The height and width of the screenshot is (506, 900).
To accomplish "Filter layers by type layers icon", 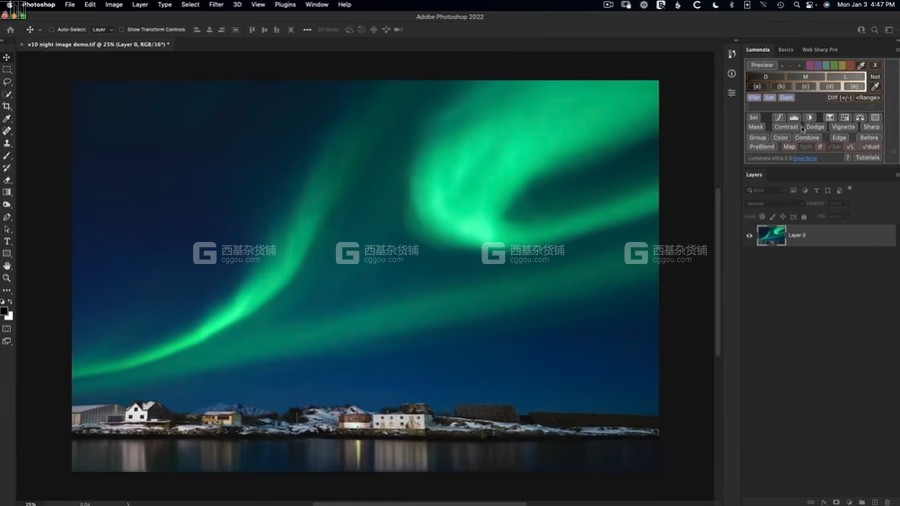I will point(816,190).
